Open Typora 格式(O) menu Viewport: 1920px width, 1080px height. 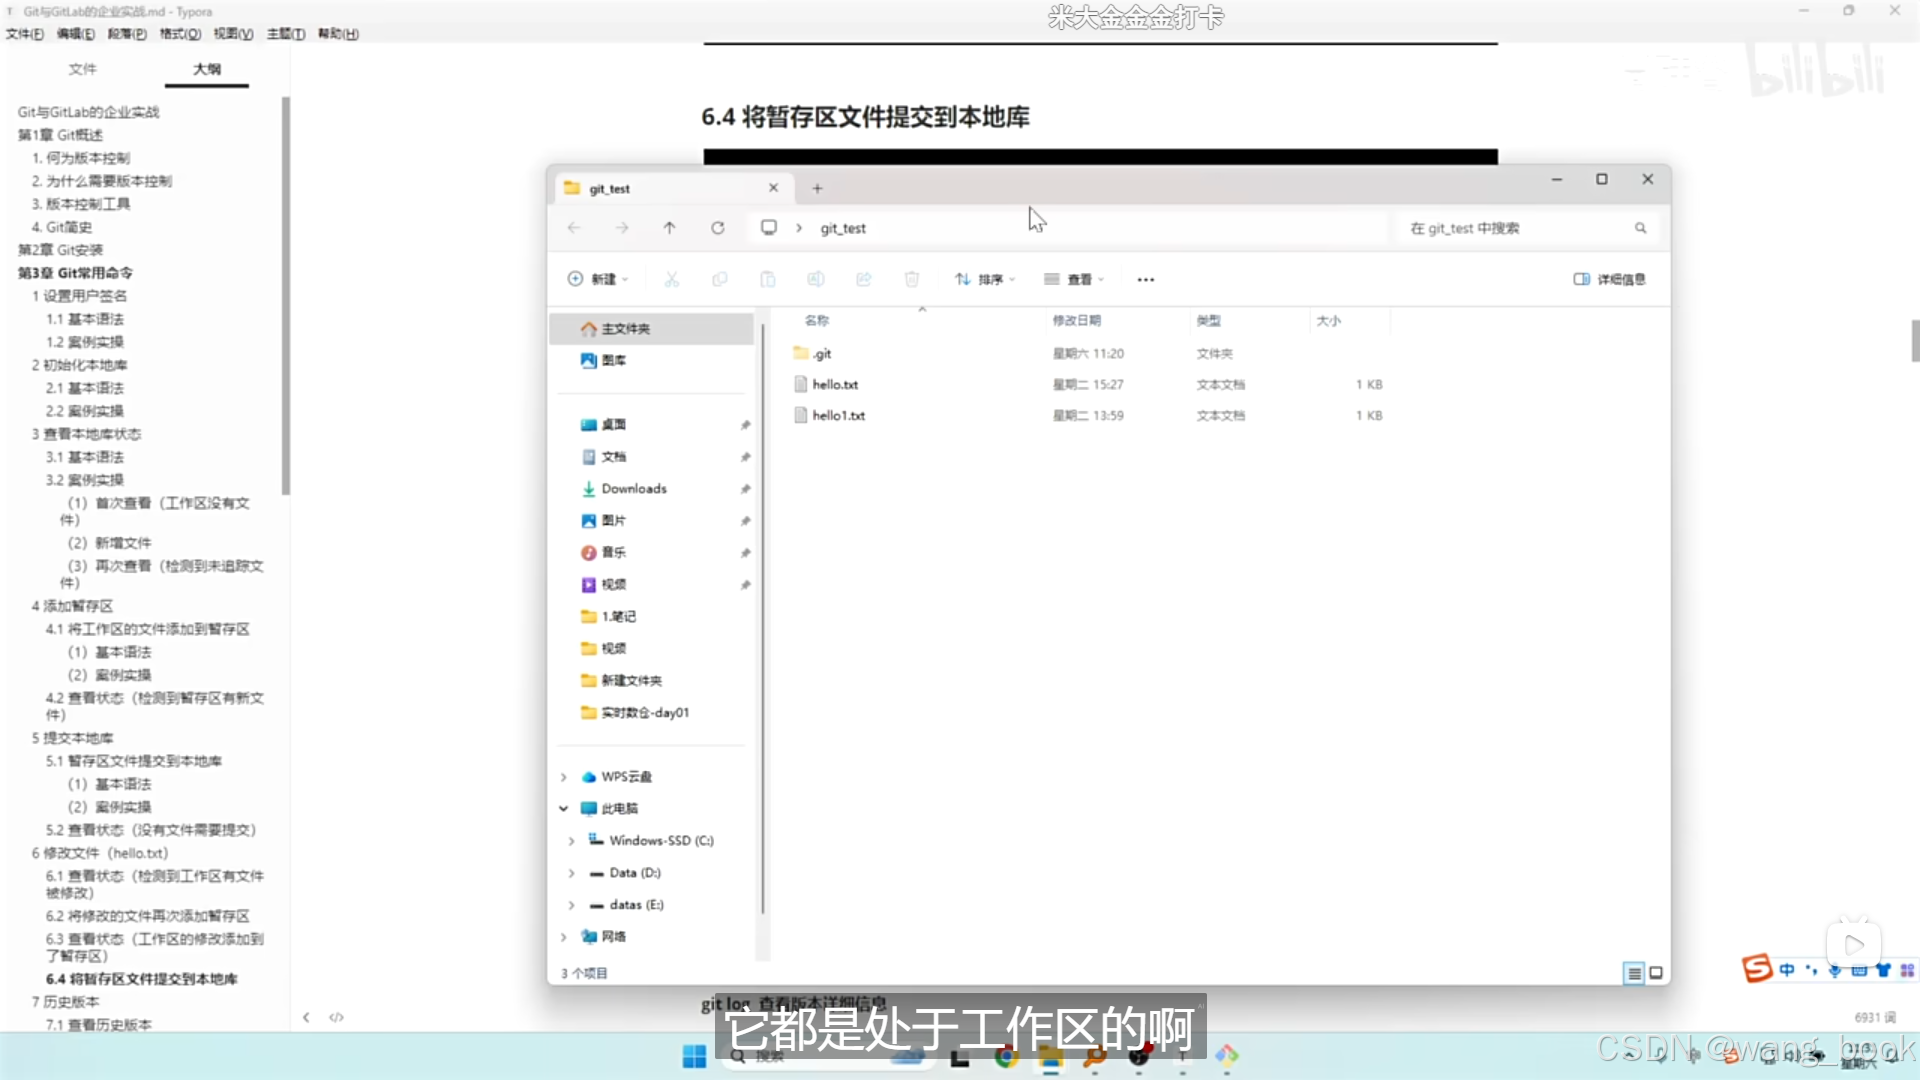tap(180, 34)
